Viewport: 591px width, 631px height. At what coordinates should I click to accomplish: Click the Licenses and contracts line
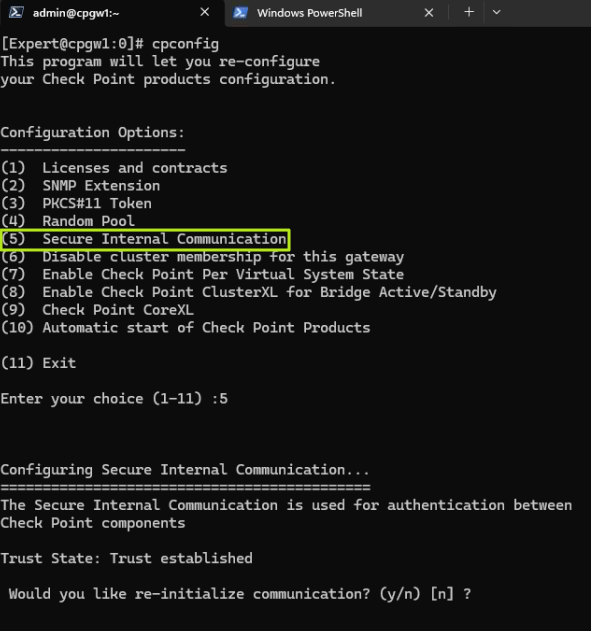click(x=114, y=168)
